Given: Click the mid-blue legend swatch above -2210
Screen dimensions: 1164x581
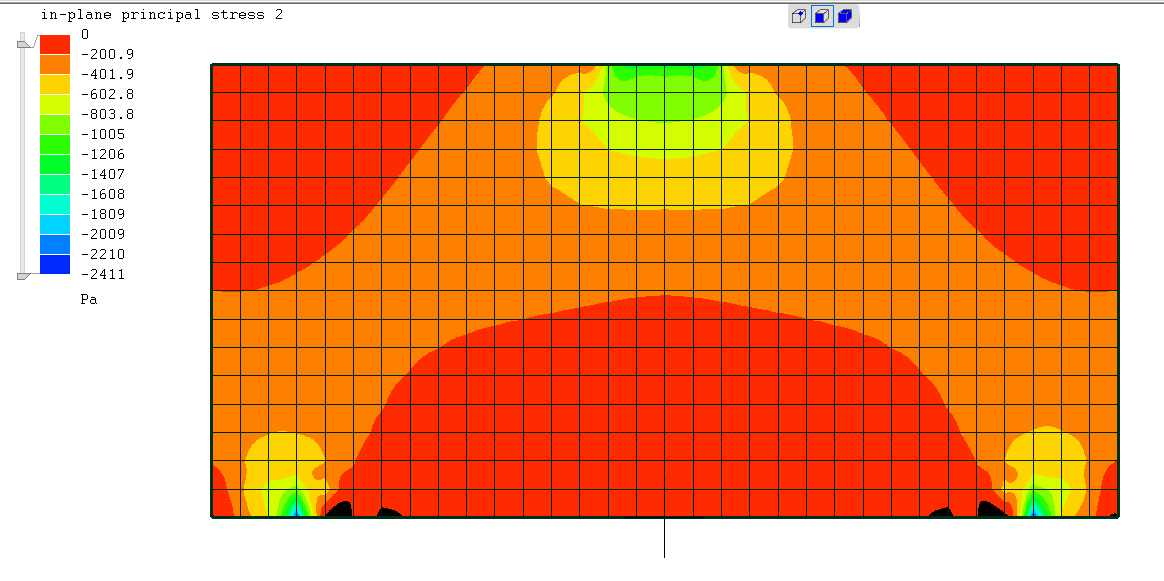Looking at the screenshot, I should tap(55, 245).
